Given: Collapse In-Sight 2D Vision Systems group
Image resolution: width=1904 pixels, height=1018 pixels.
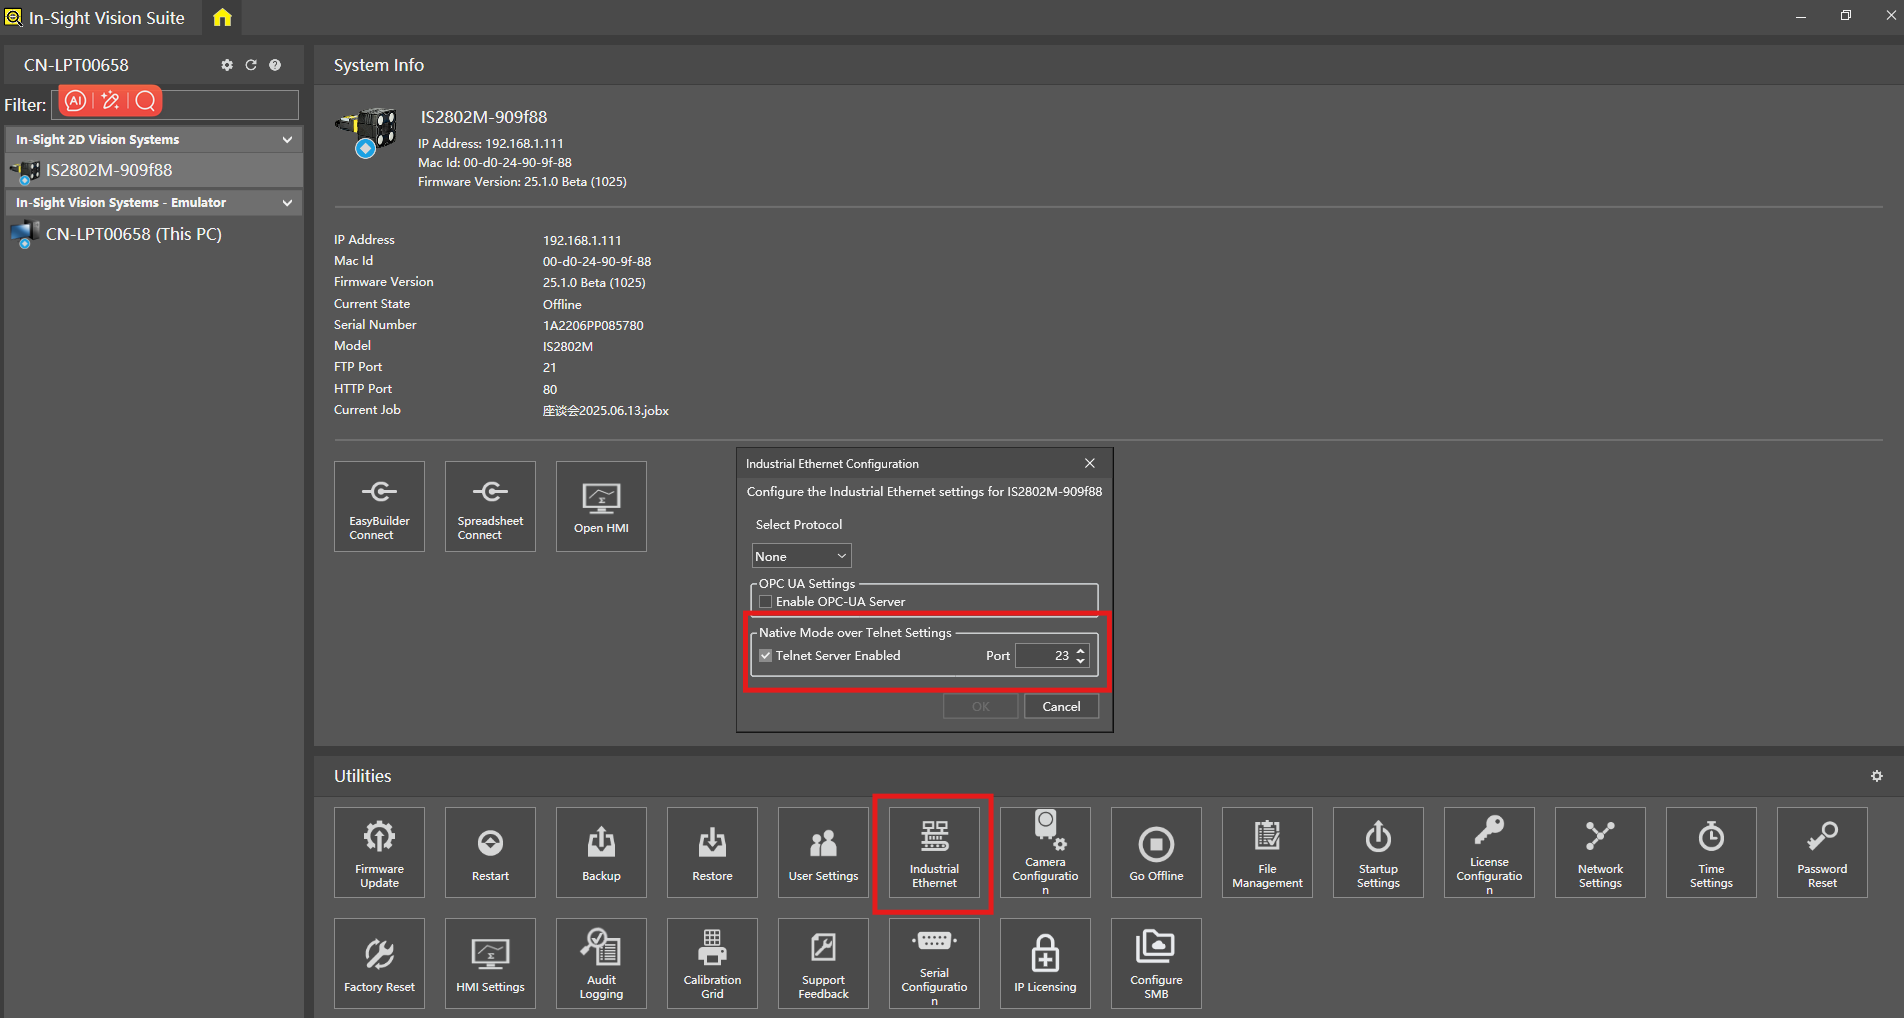Looking at the screenshot, I should pos(287,140).
